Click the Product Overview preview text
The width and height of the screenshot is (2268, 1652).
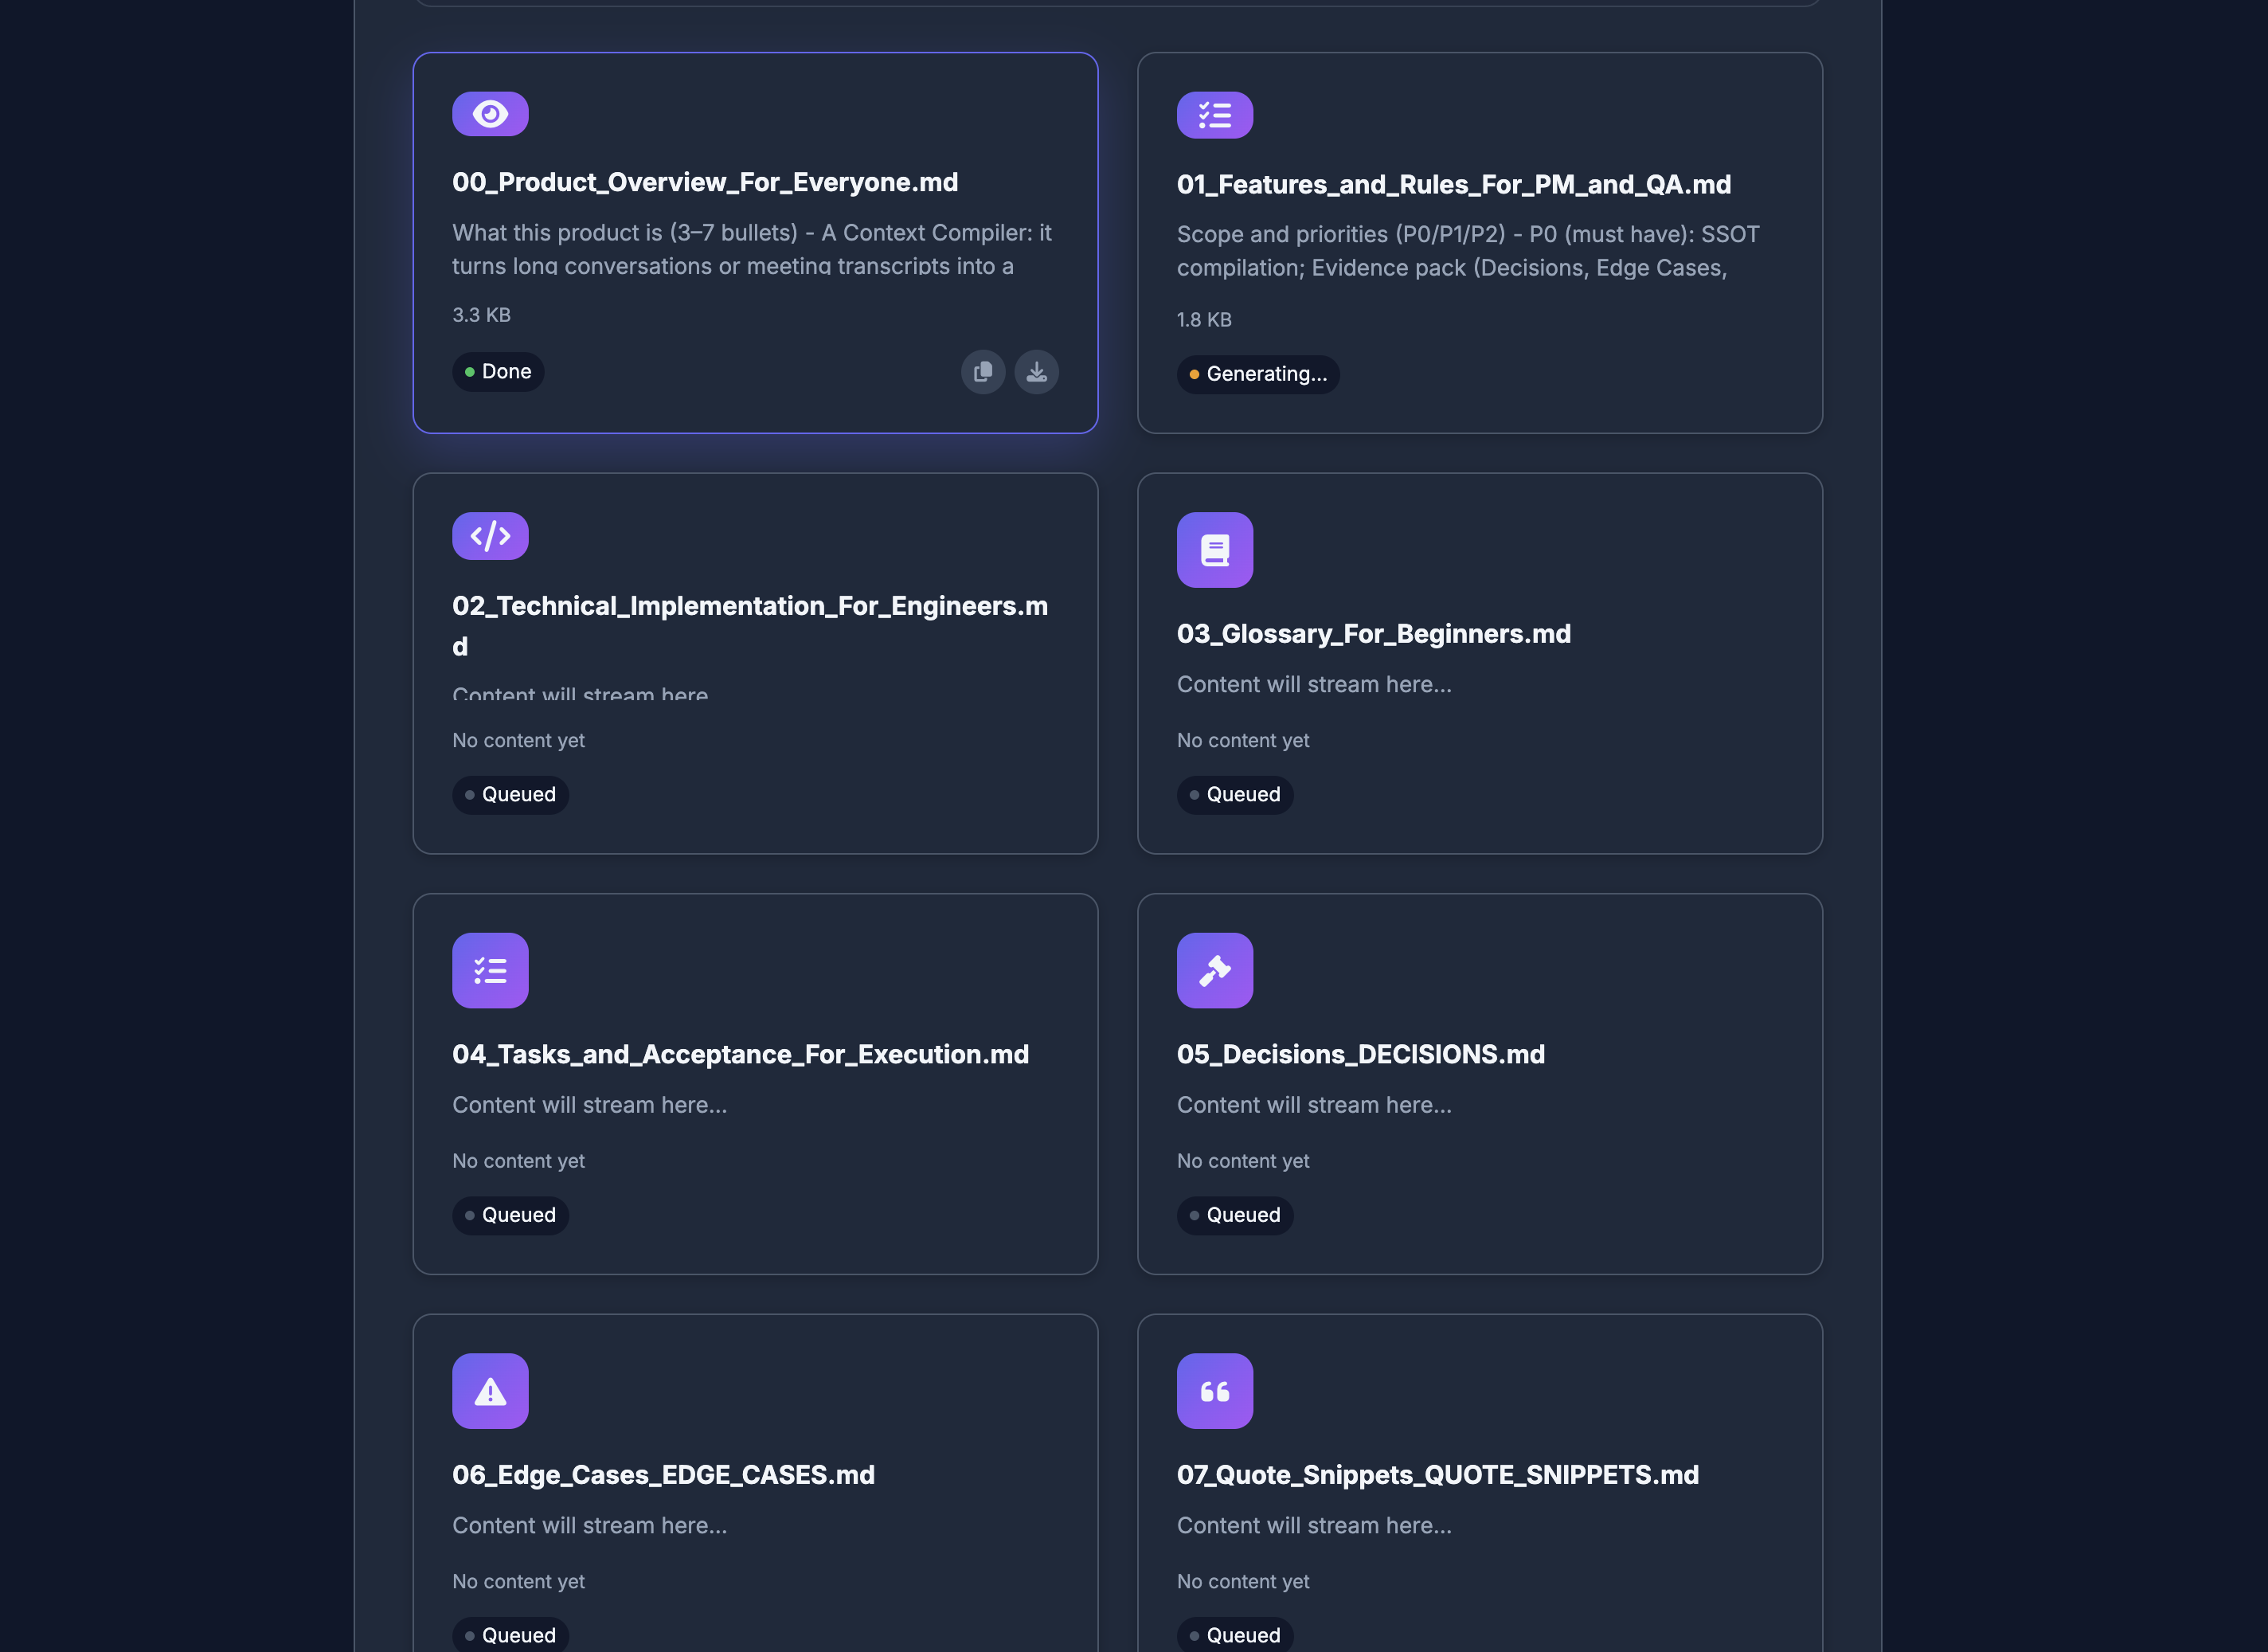point(752,249)
